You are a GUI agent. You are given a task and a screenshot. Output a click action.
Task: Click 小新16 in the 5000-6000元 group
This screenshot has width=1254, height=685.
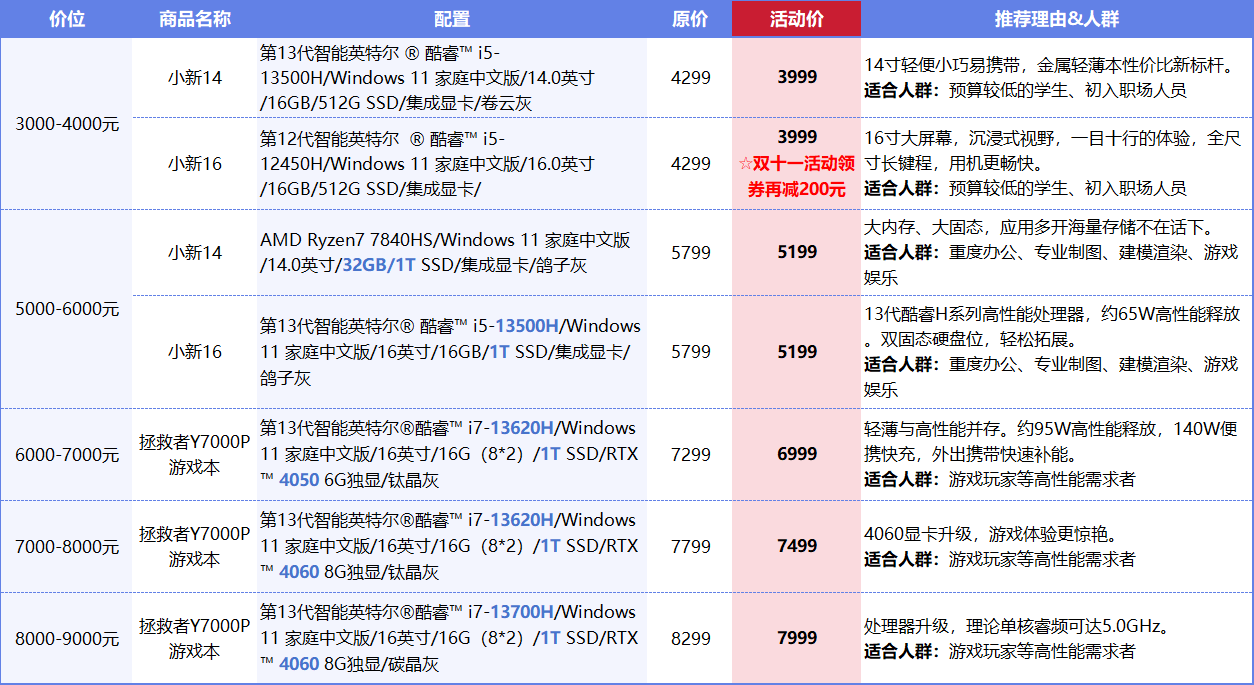[x=194, y=352]
